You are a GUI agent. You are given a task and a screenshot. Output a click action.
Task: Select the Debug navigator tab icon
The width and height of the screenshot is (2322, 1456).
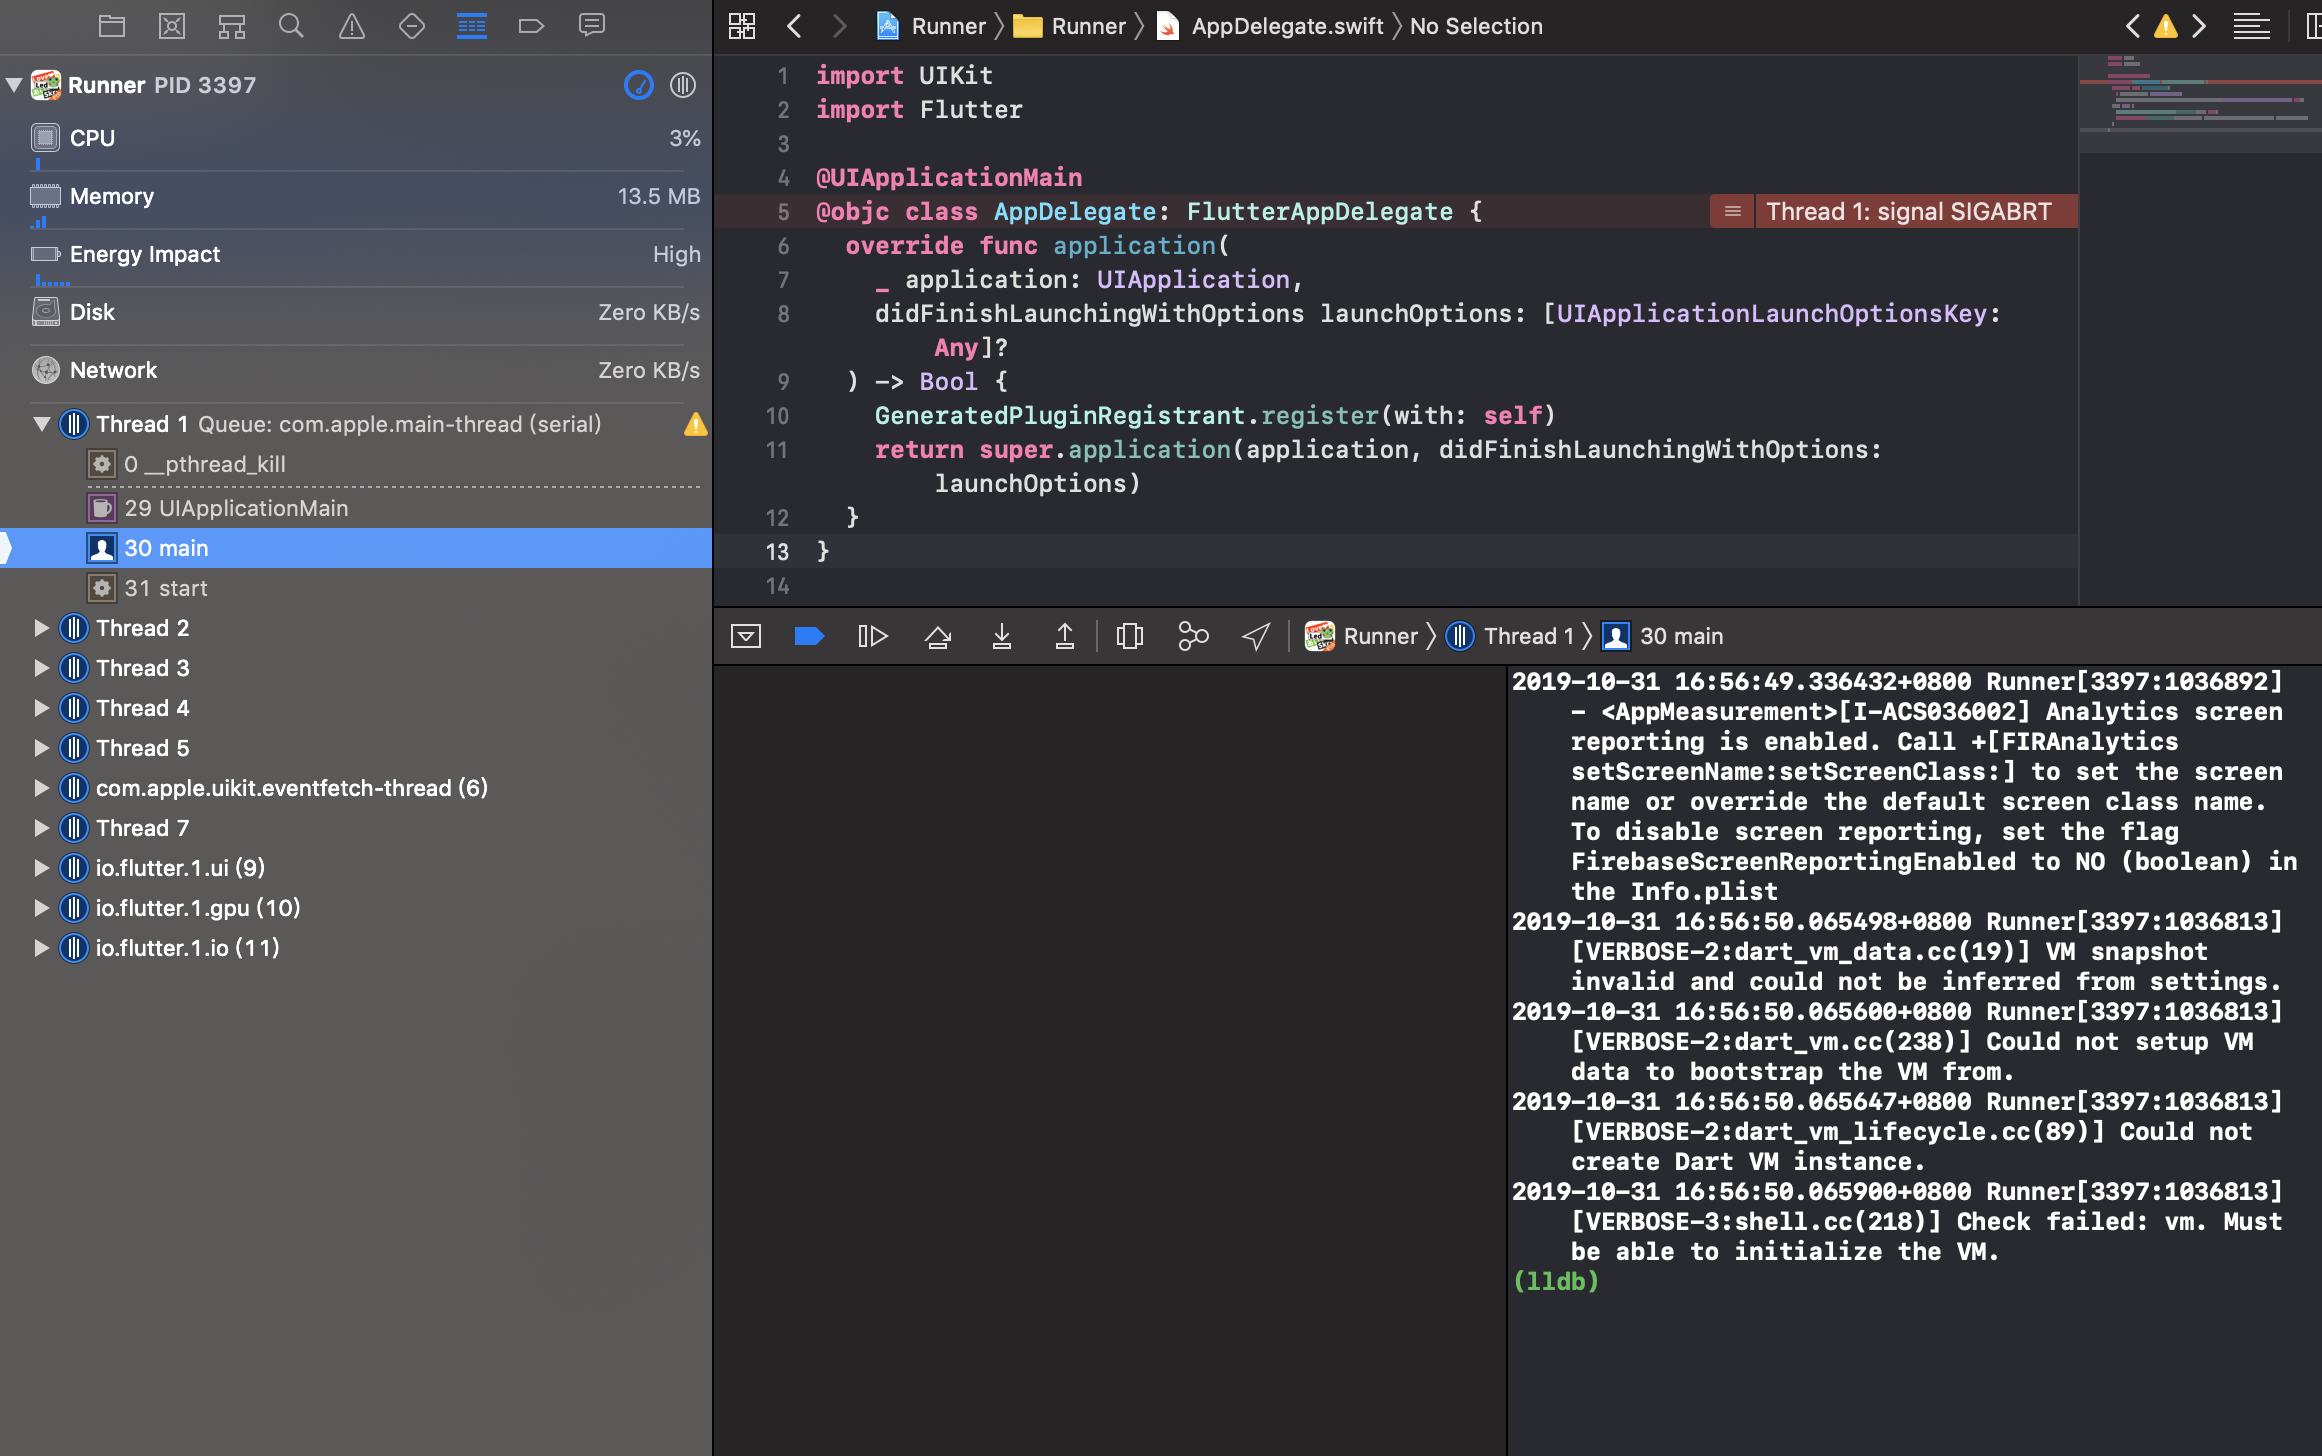(x=472, y=26)
